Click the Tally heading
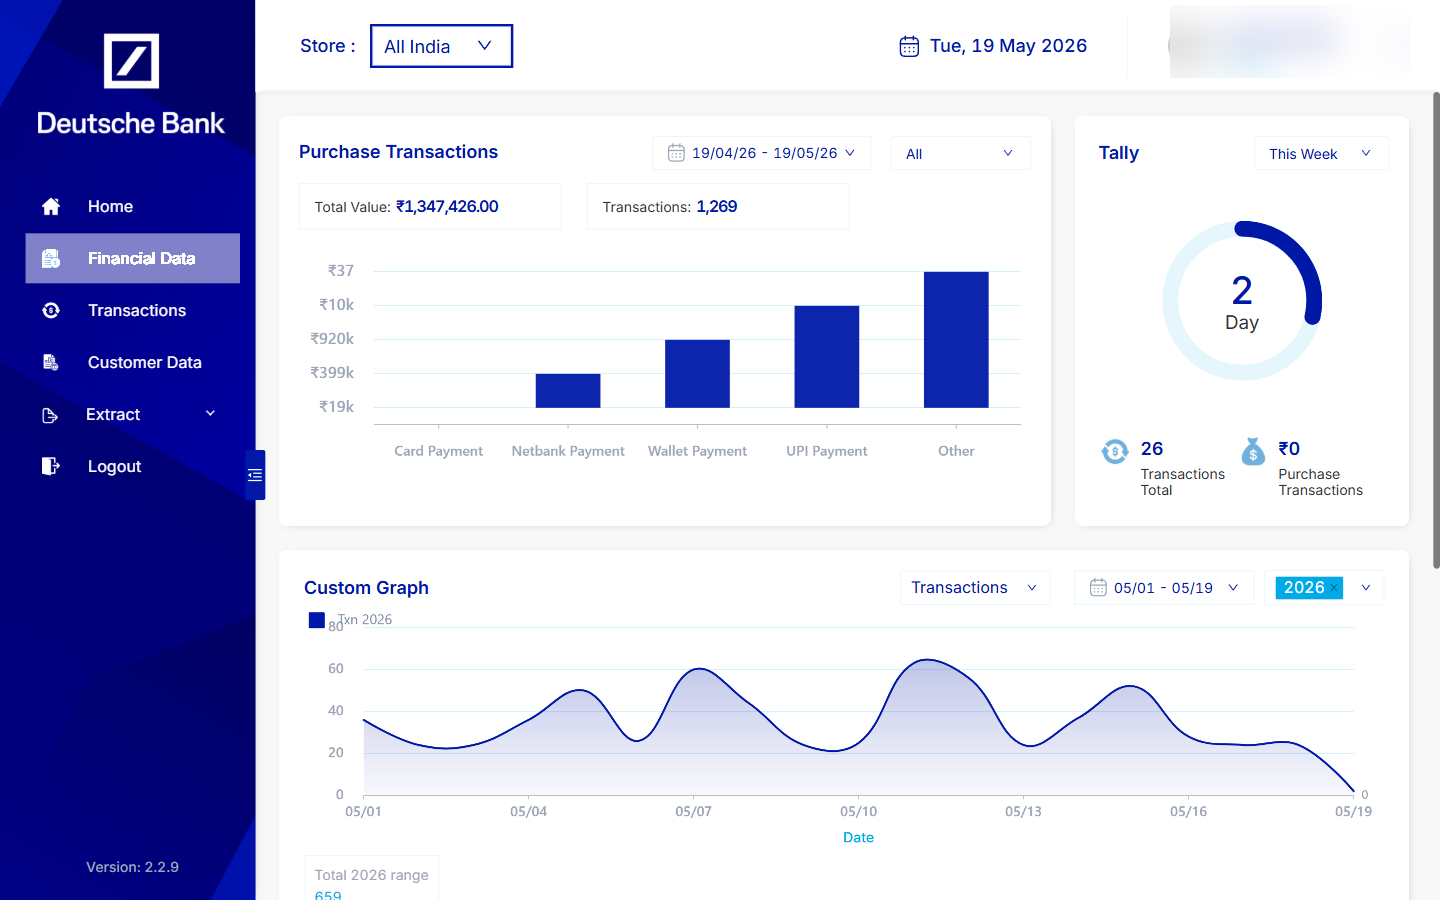 click(x=1119, y=153)
